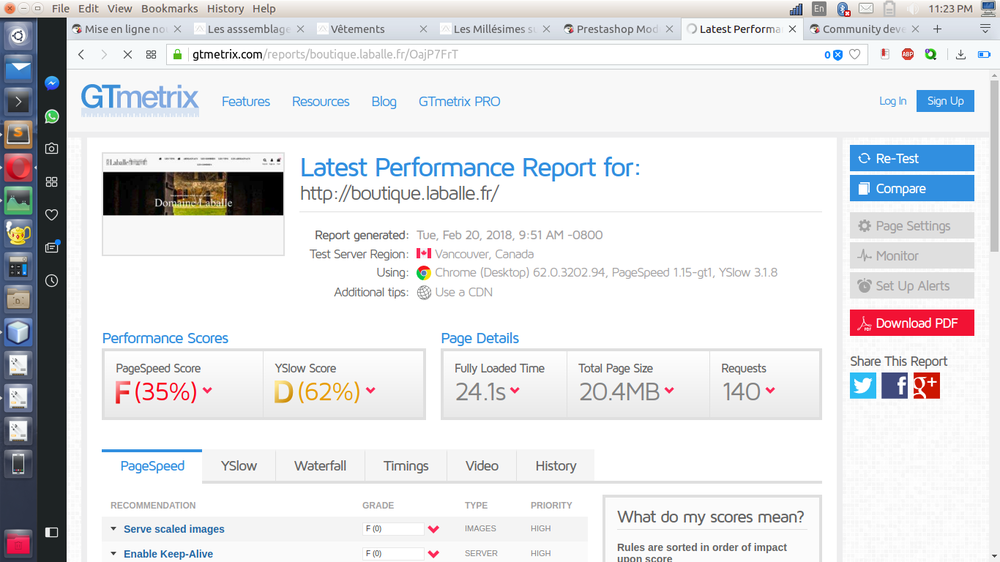The height and width of the screenshot is (562, 1000).
Task: Open the GTmetrix PRO link
Action: pyautogui.click(x=459, y=101)
